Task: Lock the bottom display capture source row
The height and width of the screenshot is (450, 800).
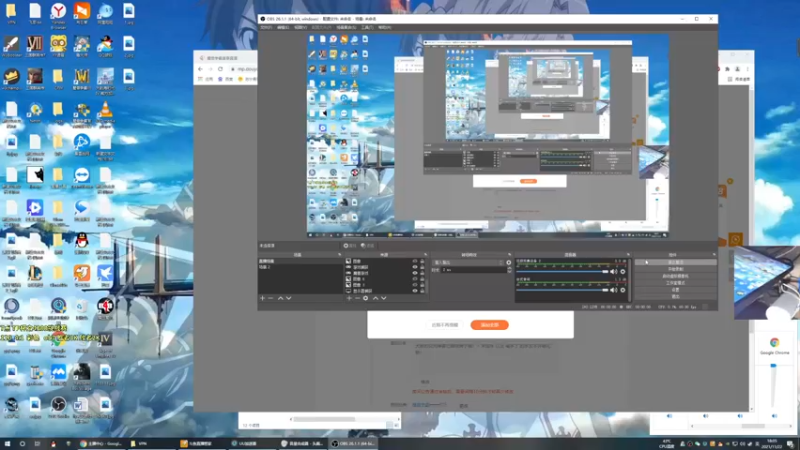Action: (422, 291)
